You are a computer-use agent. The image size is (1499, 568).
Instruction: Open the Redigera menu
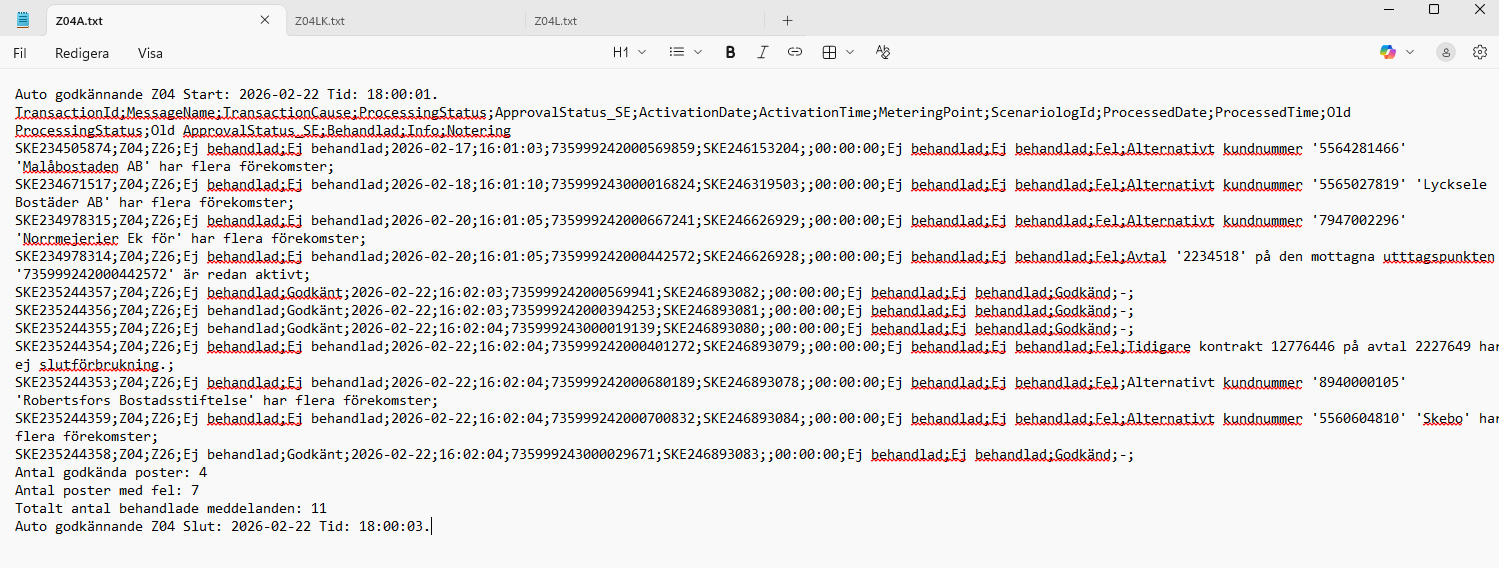82,53
